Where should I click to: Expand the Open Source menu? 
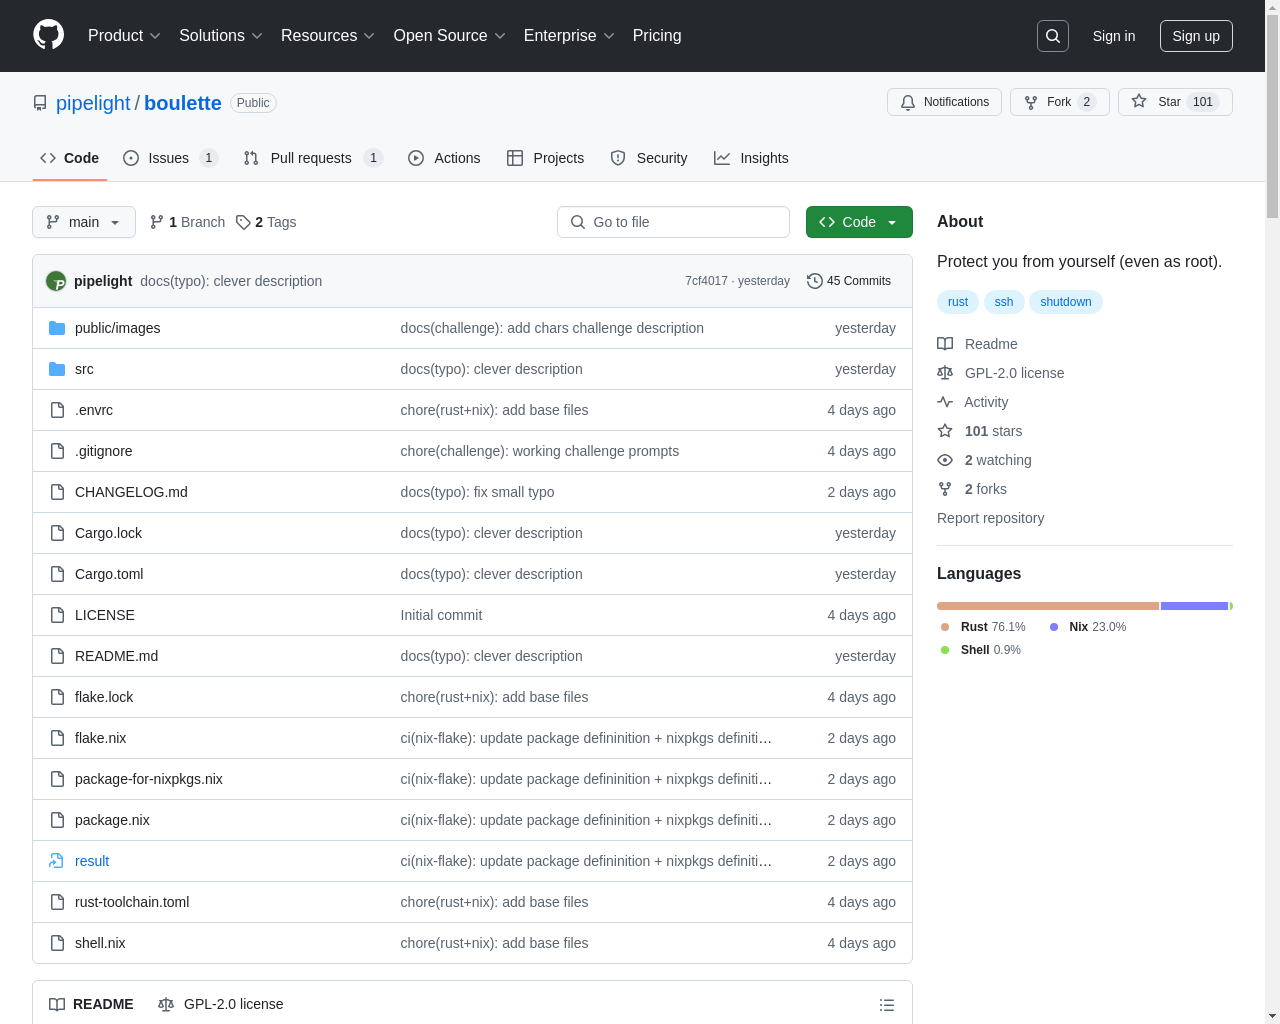point(450,36)
